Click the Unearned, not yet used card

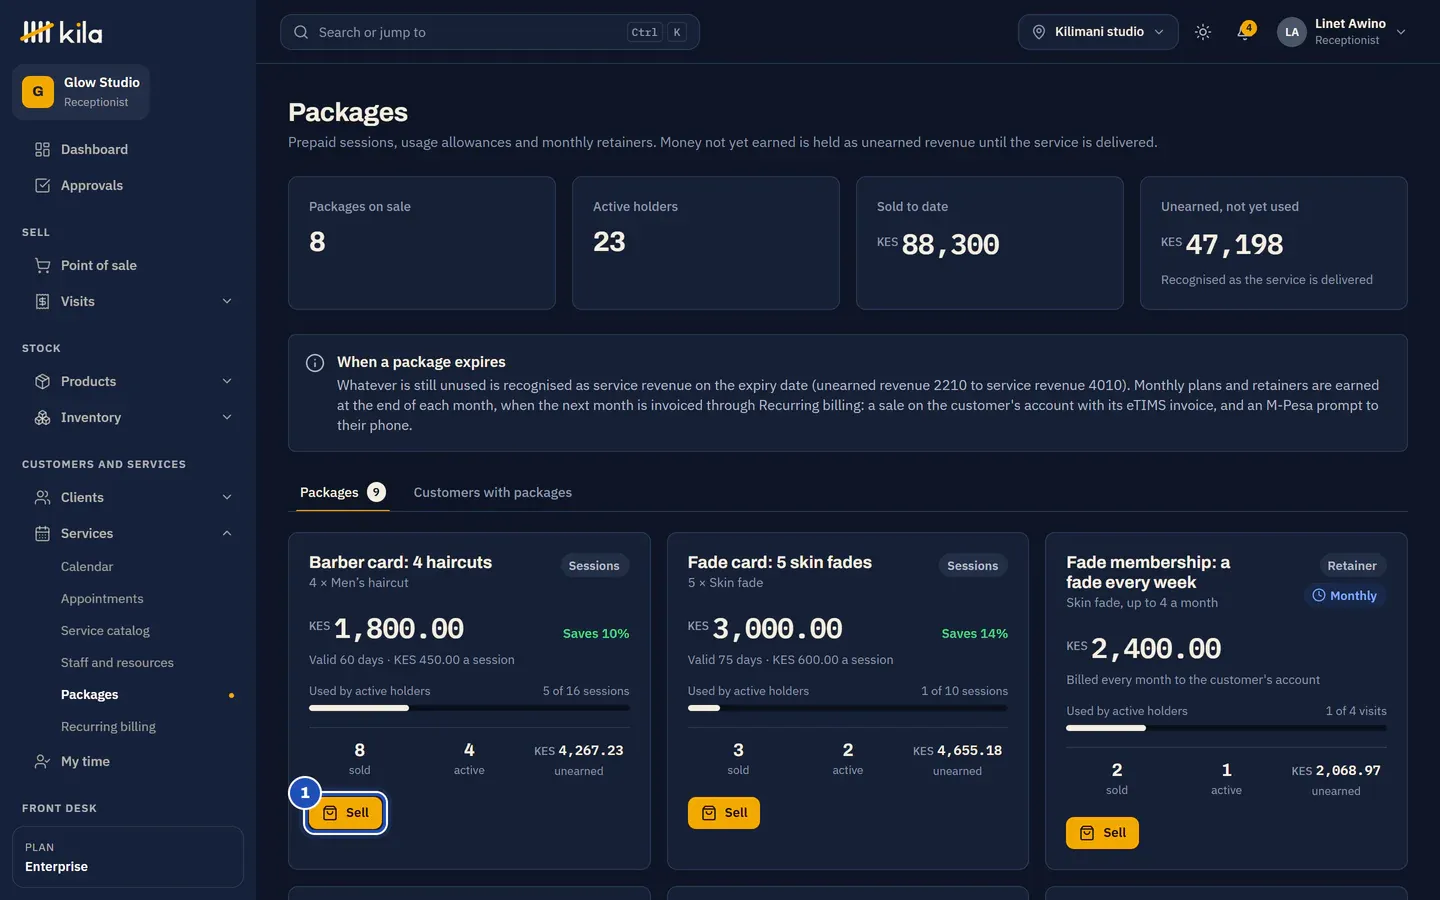(x=1274, y=243)
